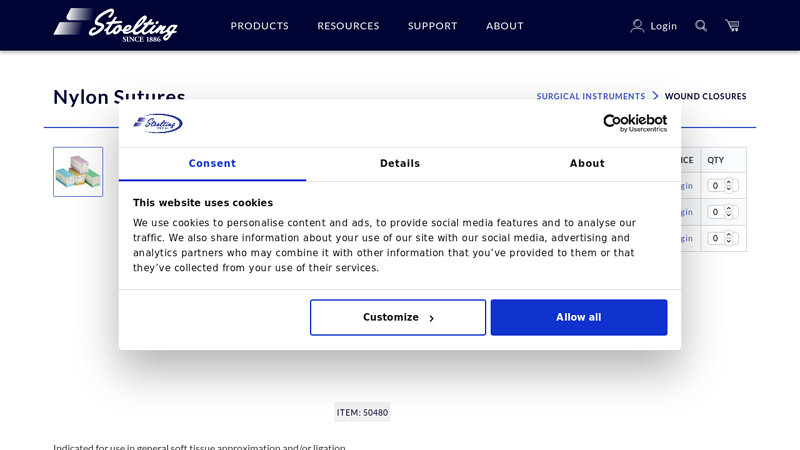Expand the About navigation menu
This screenshot has height=450, width=800.
(x=504, y=26)
